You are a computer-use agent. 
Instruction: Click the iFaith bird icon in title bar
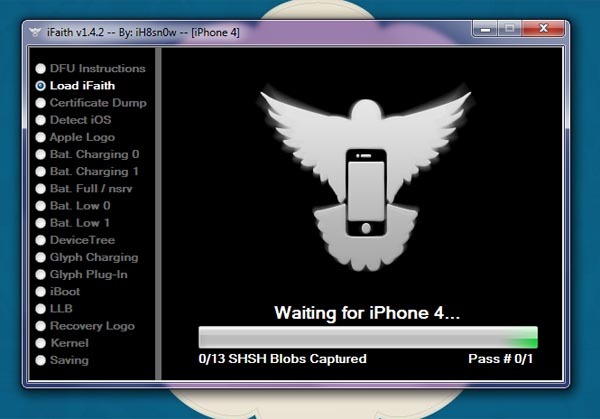point(35,33)
